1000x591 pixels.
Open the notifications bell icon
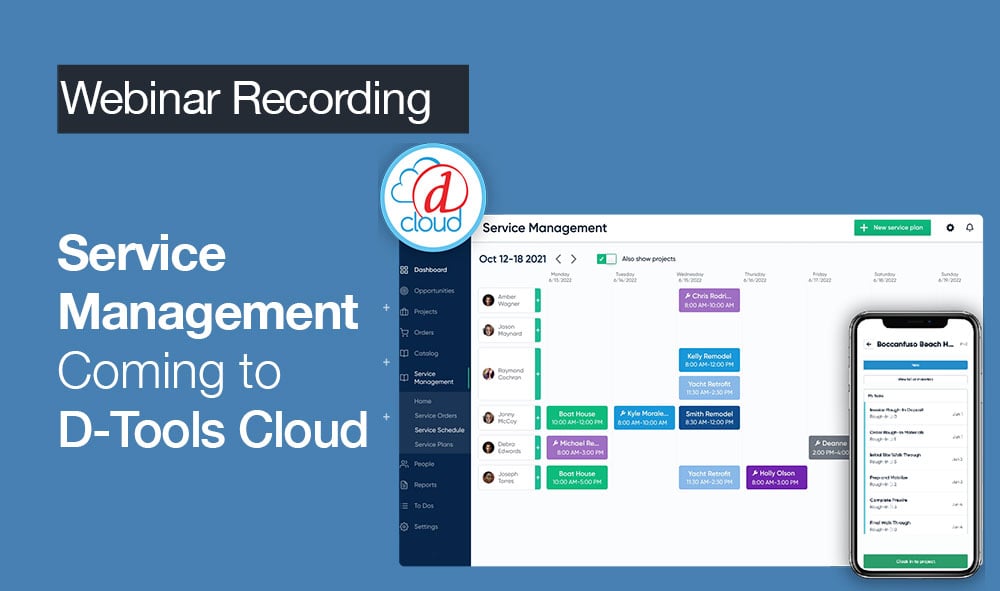coord(969,228)
